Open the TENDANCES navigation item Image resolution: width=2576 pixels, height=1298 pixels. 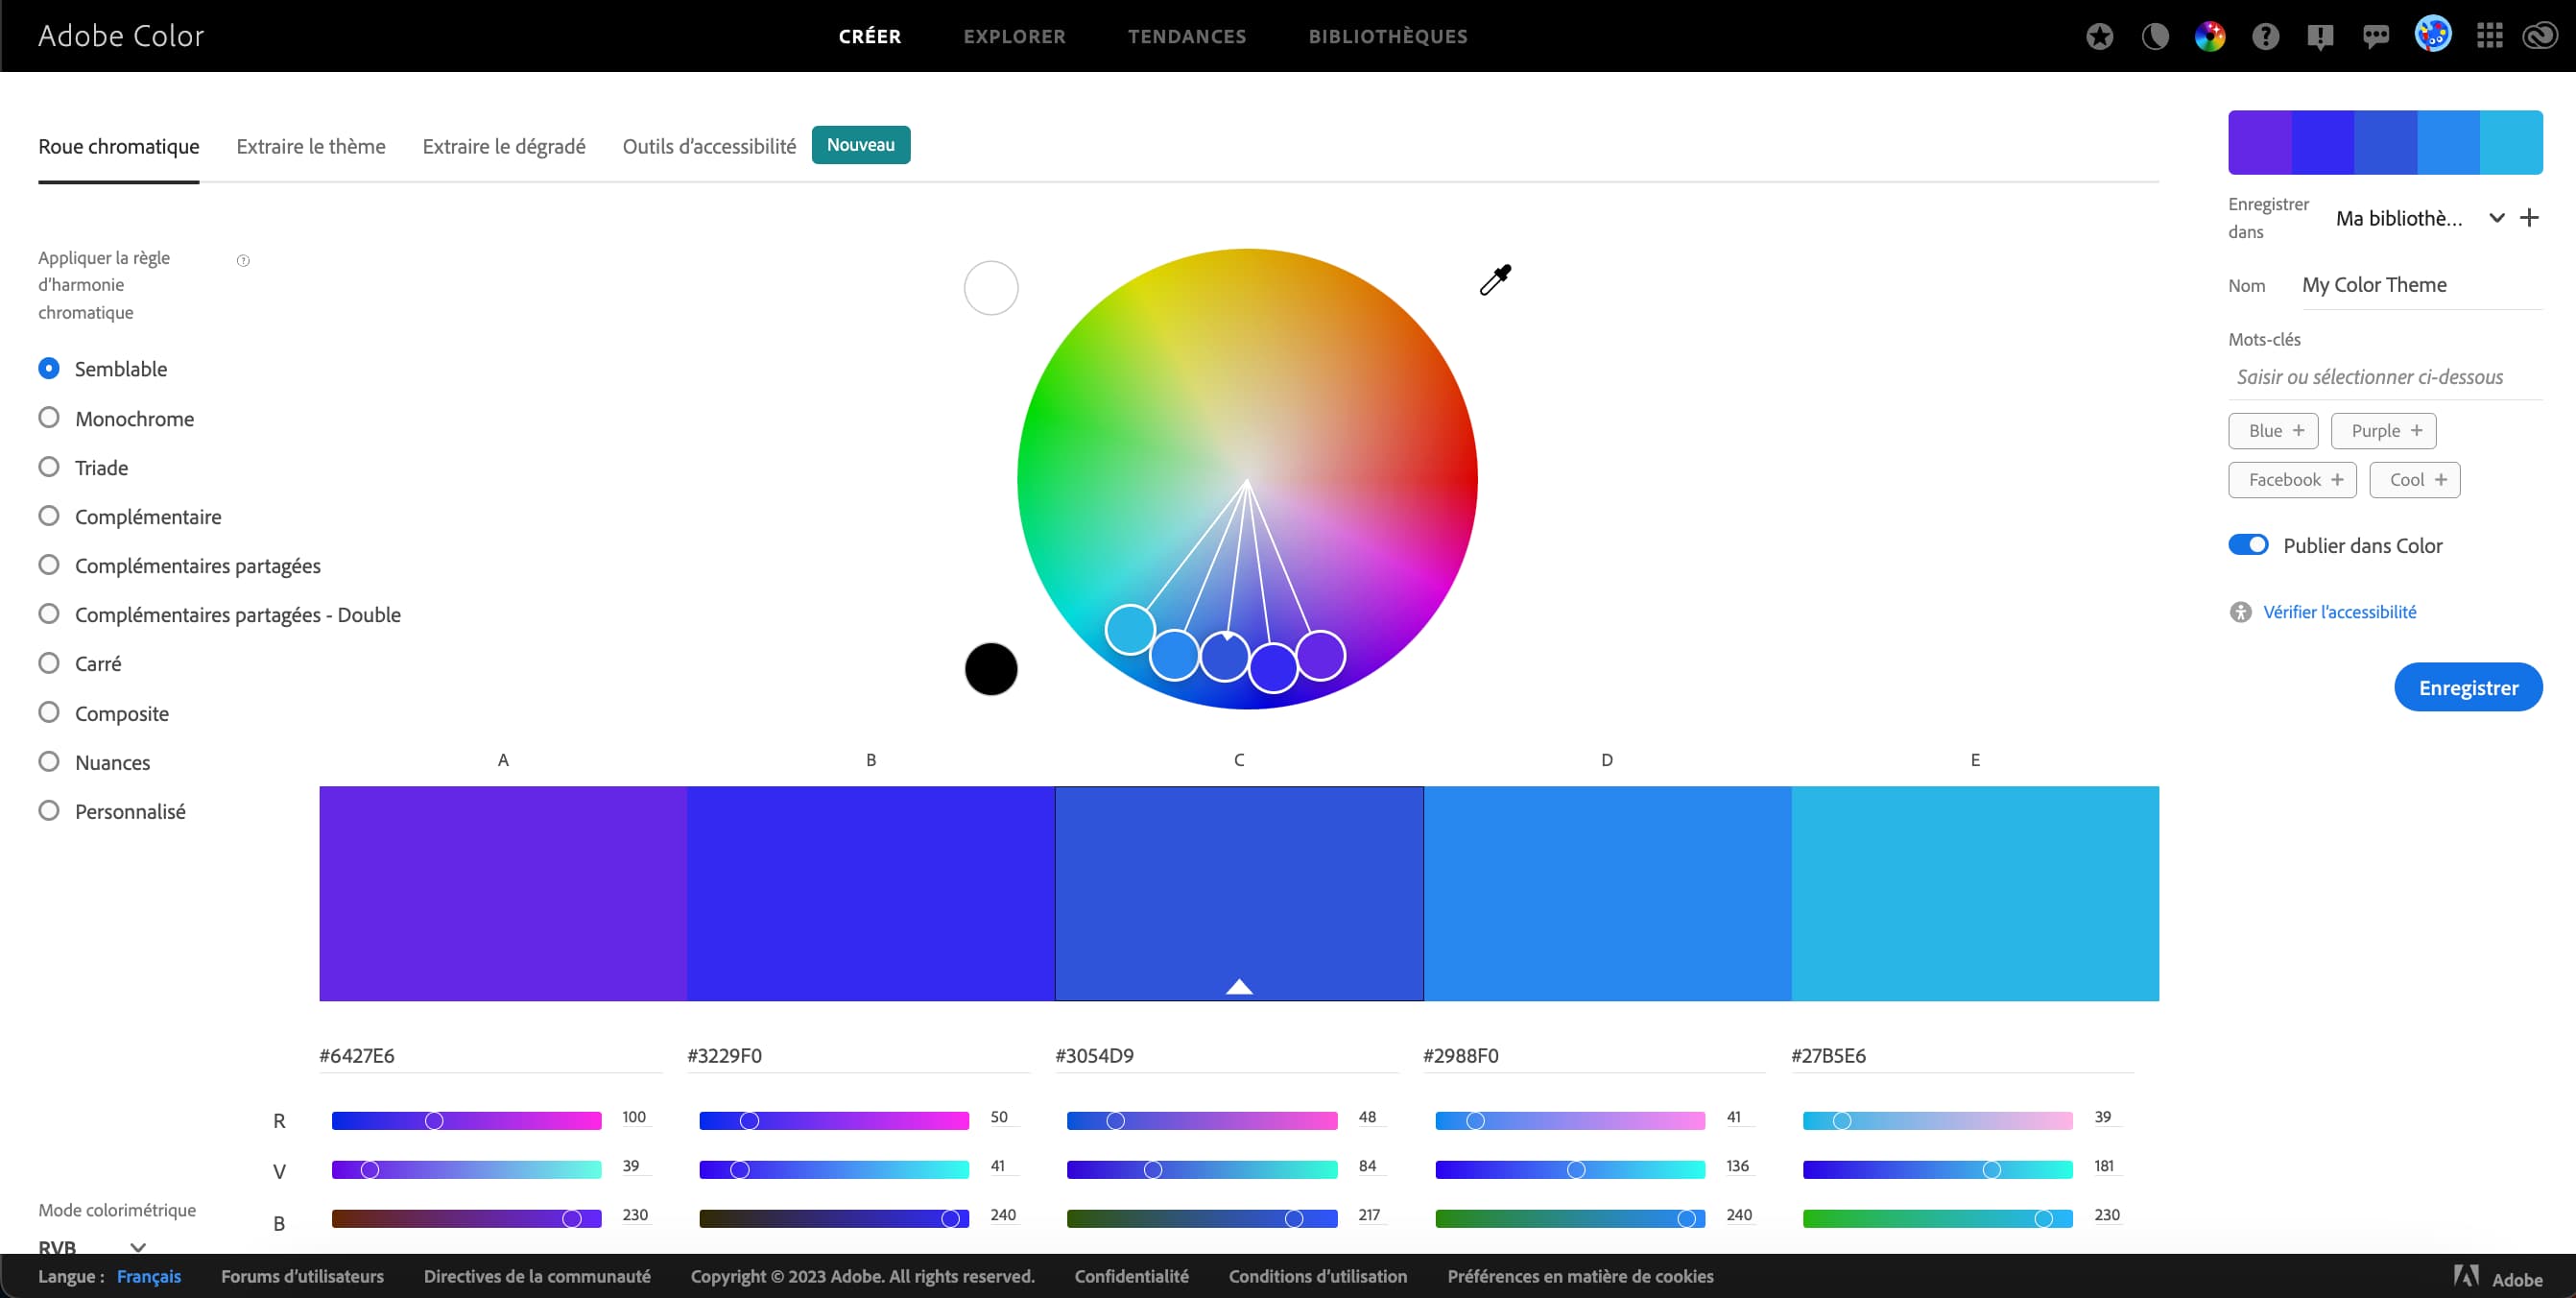point(1187,36)
